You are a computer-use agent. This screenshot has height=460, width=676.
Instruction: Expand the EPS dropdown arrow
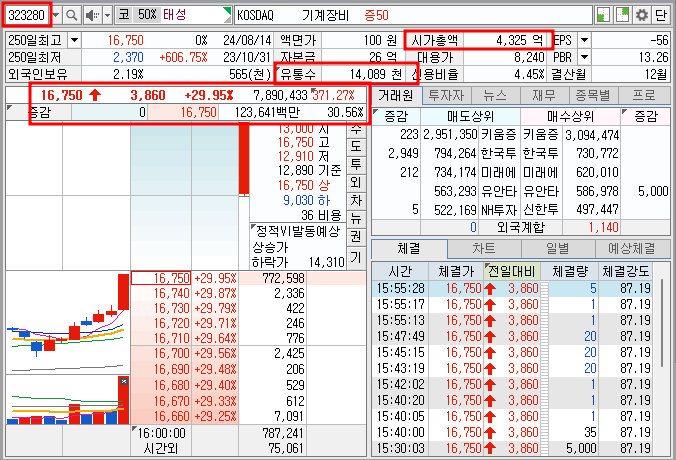pyautogui.click(x=584, y=41)
